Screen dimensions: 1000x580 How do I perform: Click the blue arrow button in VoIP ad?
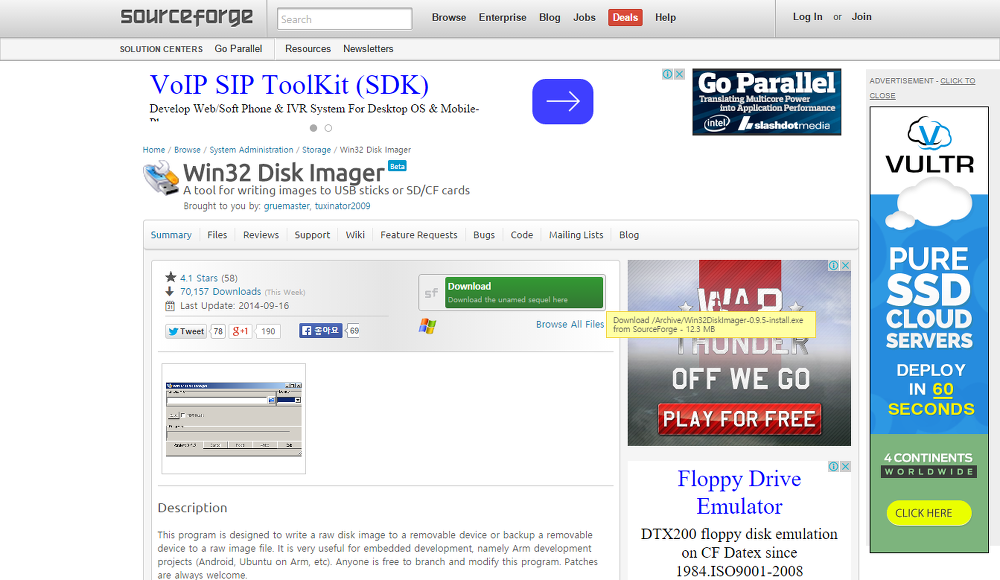[x=562, y=101]
